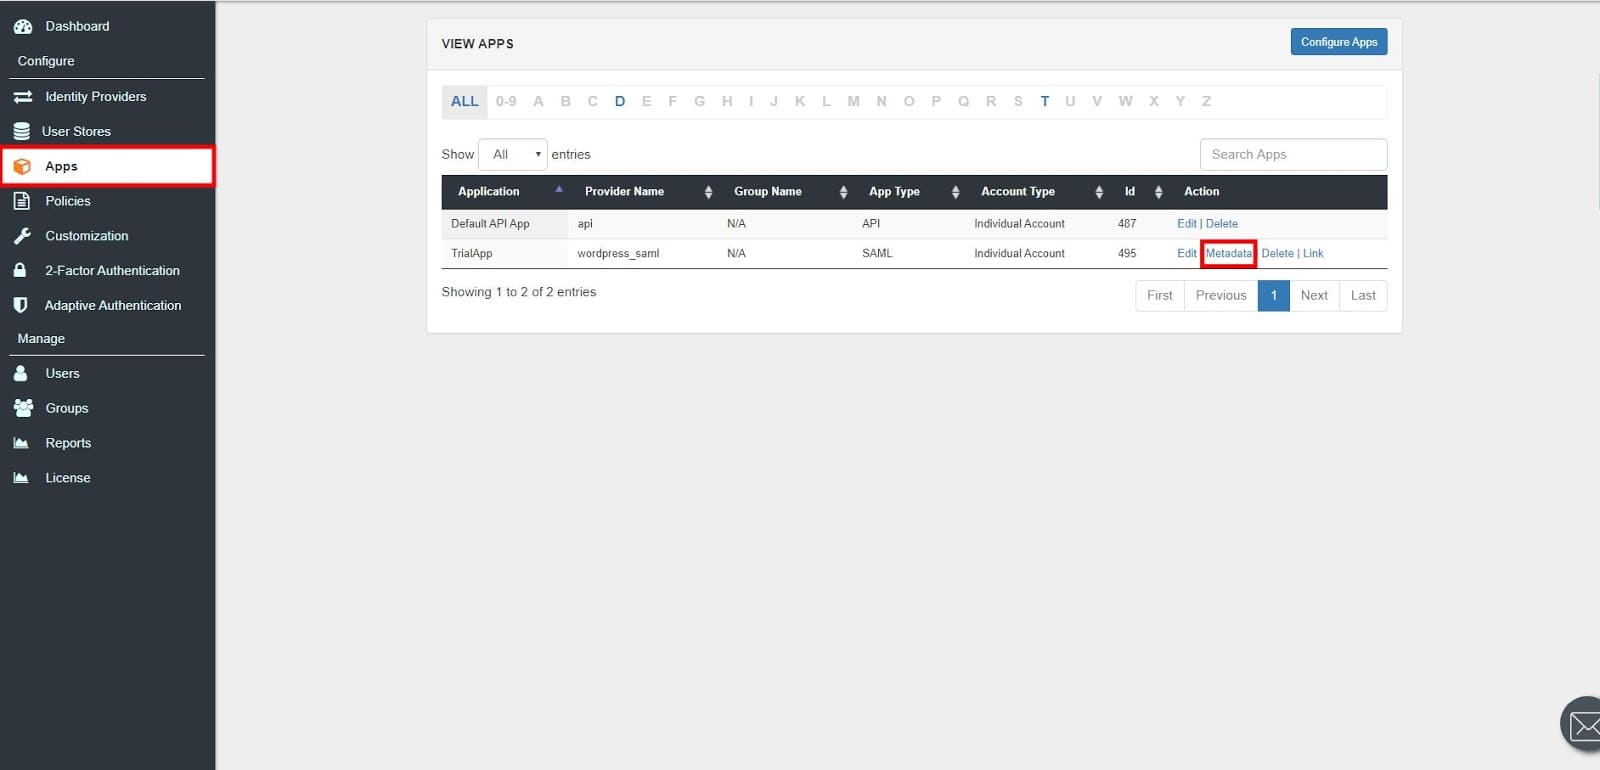Click the License chart icon
Viewport: 1600px width, 770px height.
pyautogui.click(x=21, y=478)
